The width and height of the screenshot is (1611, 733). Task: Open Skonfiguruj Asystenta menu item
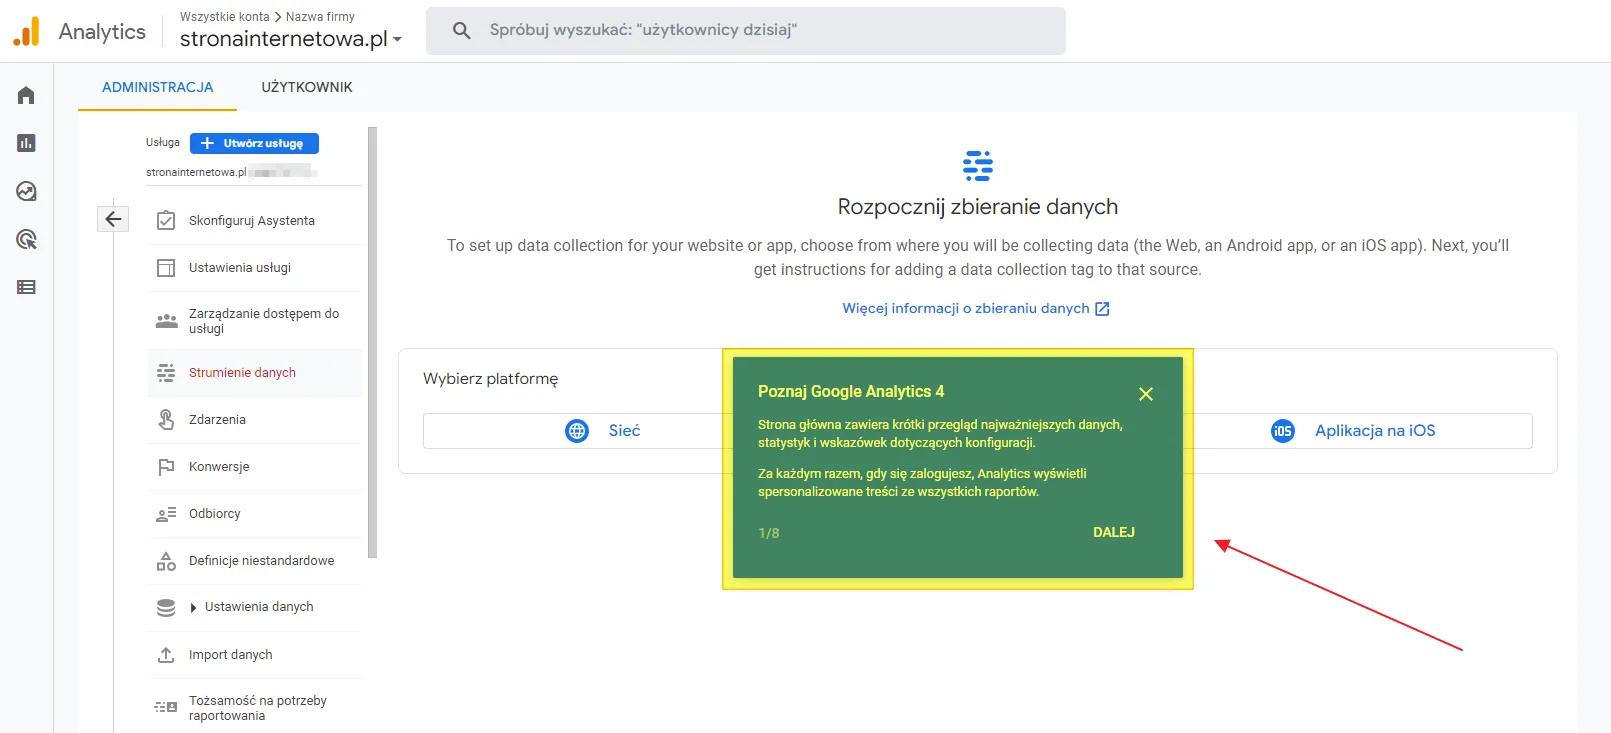[254, 221]
